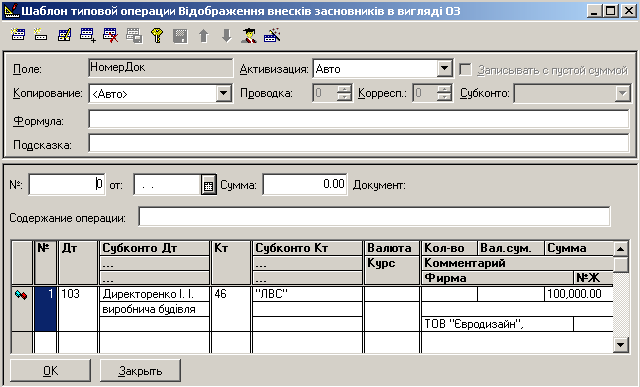The width and height of the screenshot is (640, 387).
Task: Click the 'Комментарий' column header
Action: [517, 263]
